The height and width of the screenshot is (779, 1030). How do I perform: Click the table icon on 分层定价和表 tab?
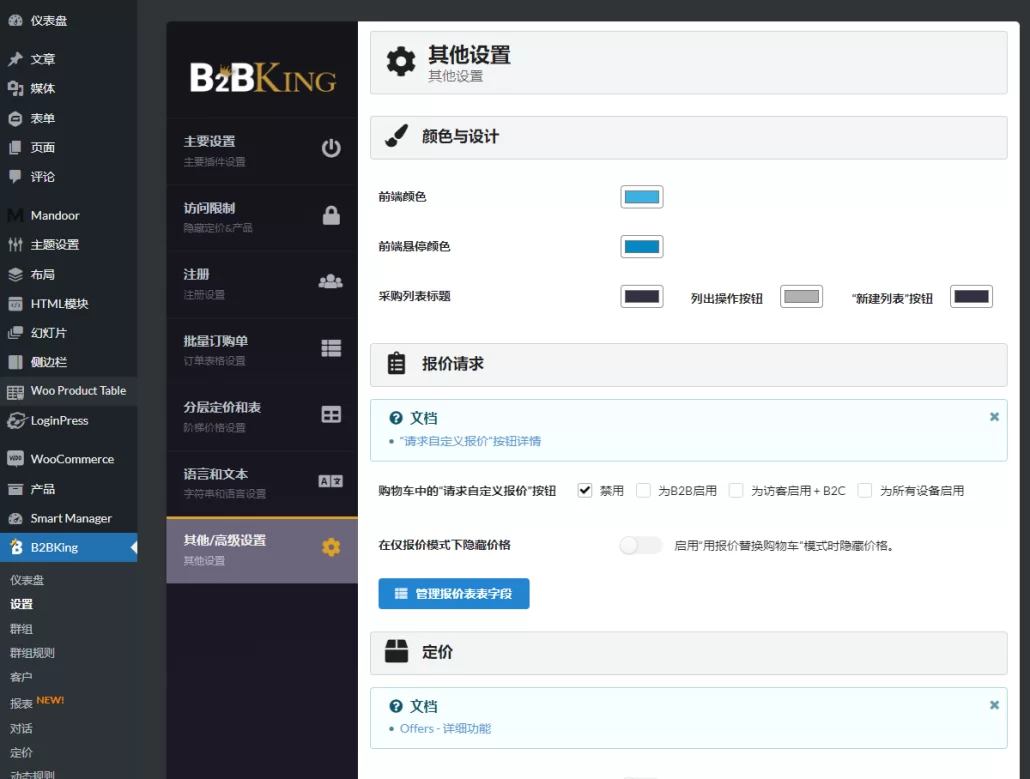coord(331,414)
